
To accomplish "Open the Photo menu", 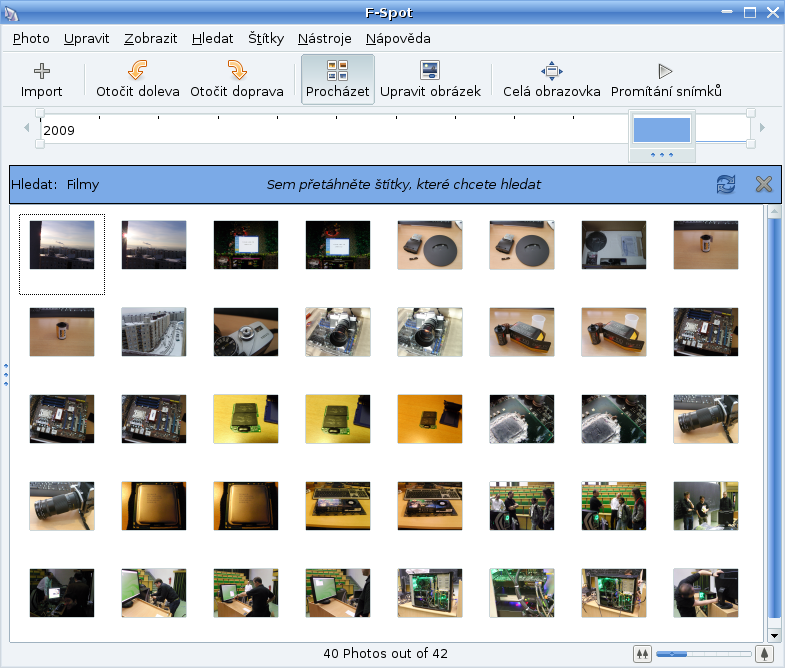I will (31, 39).
